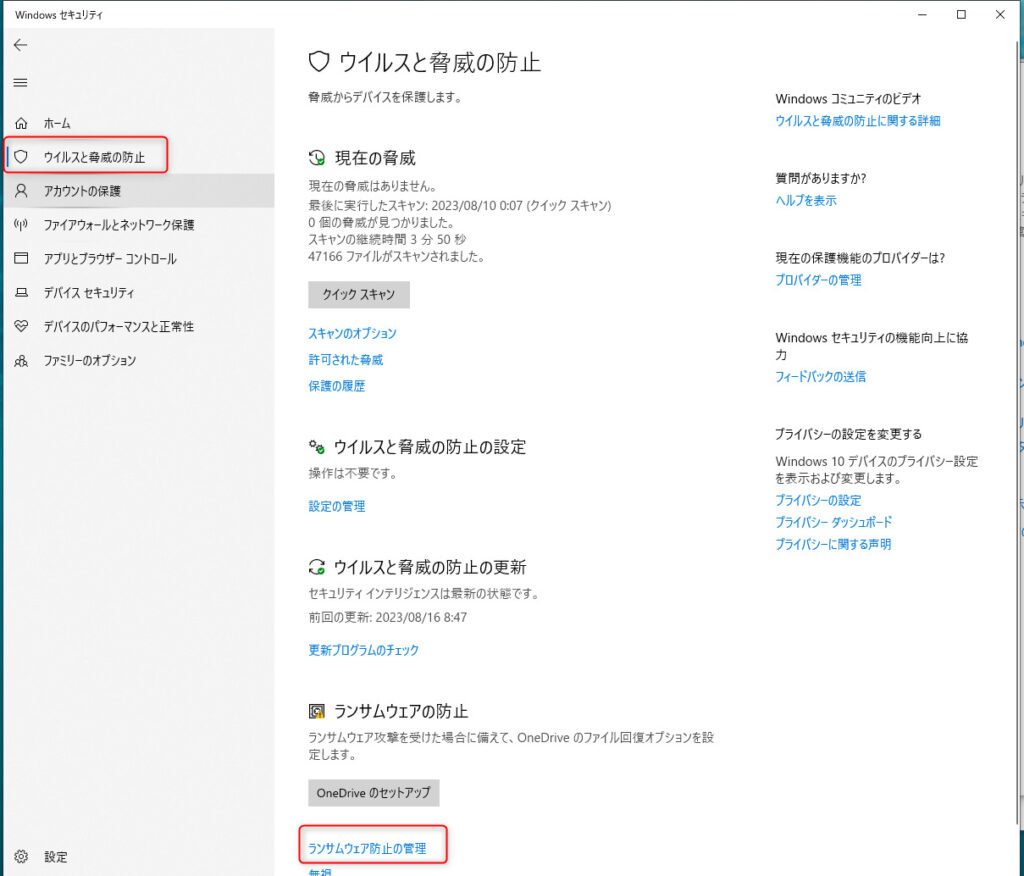The height and width of the screenshot is (876, 1024).
Task: Open ファミリーのオプション section
Action: (139, 361)
